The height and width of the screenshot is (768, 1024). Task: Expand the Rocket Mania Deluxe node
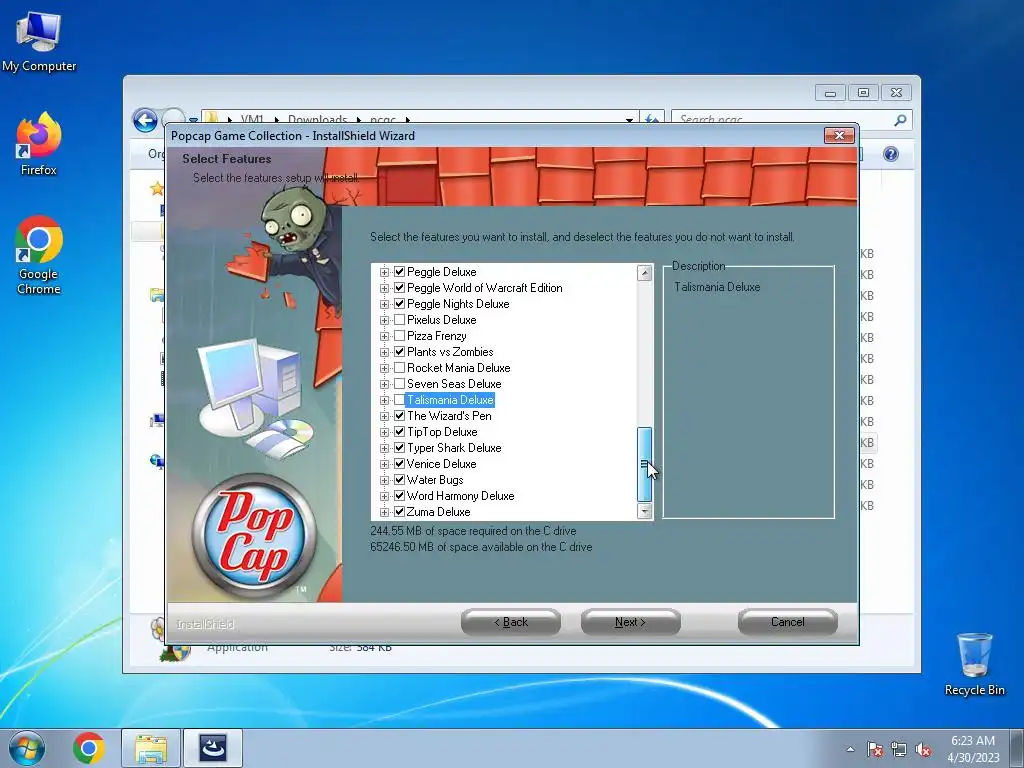point(384,368)
